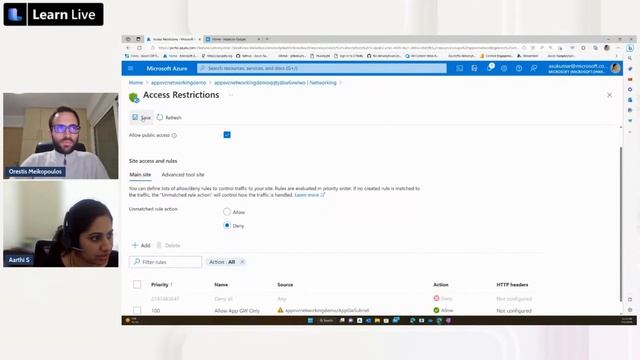Focus the Filter rules search field
640x360 pixels.
pos(165,262)
